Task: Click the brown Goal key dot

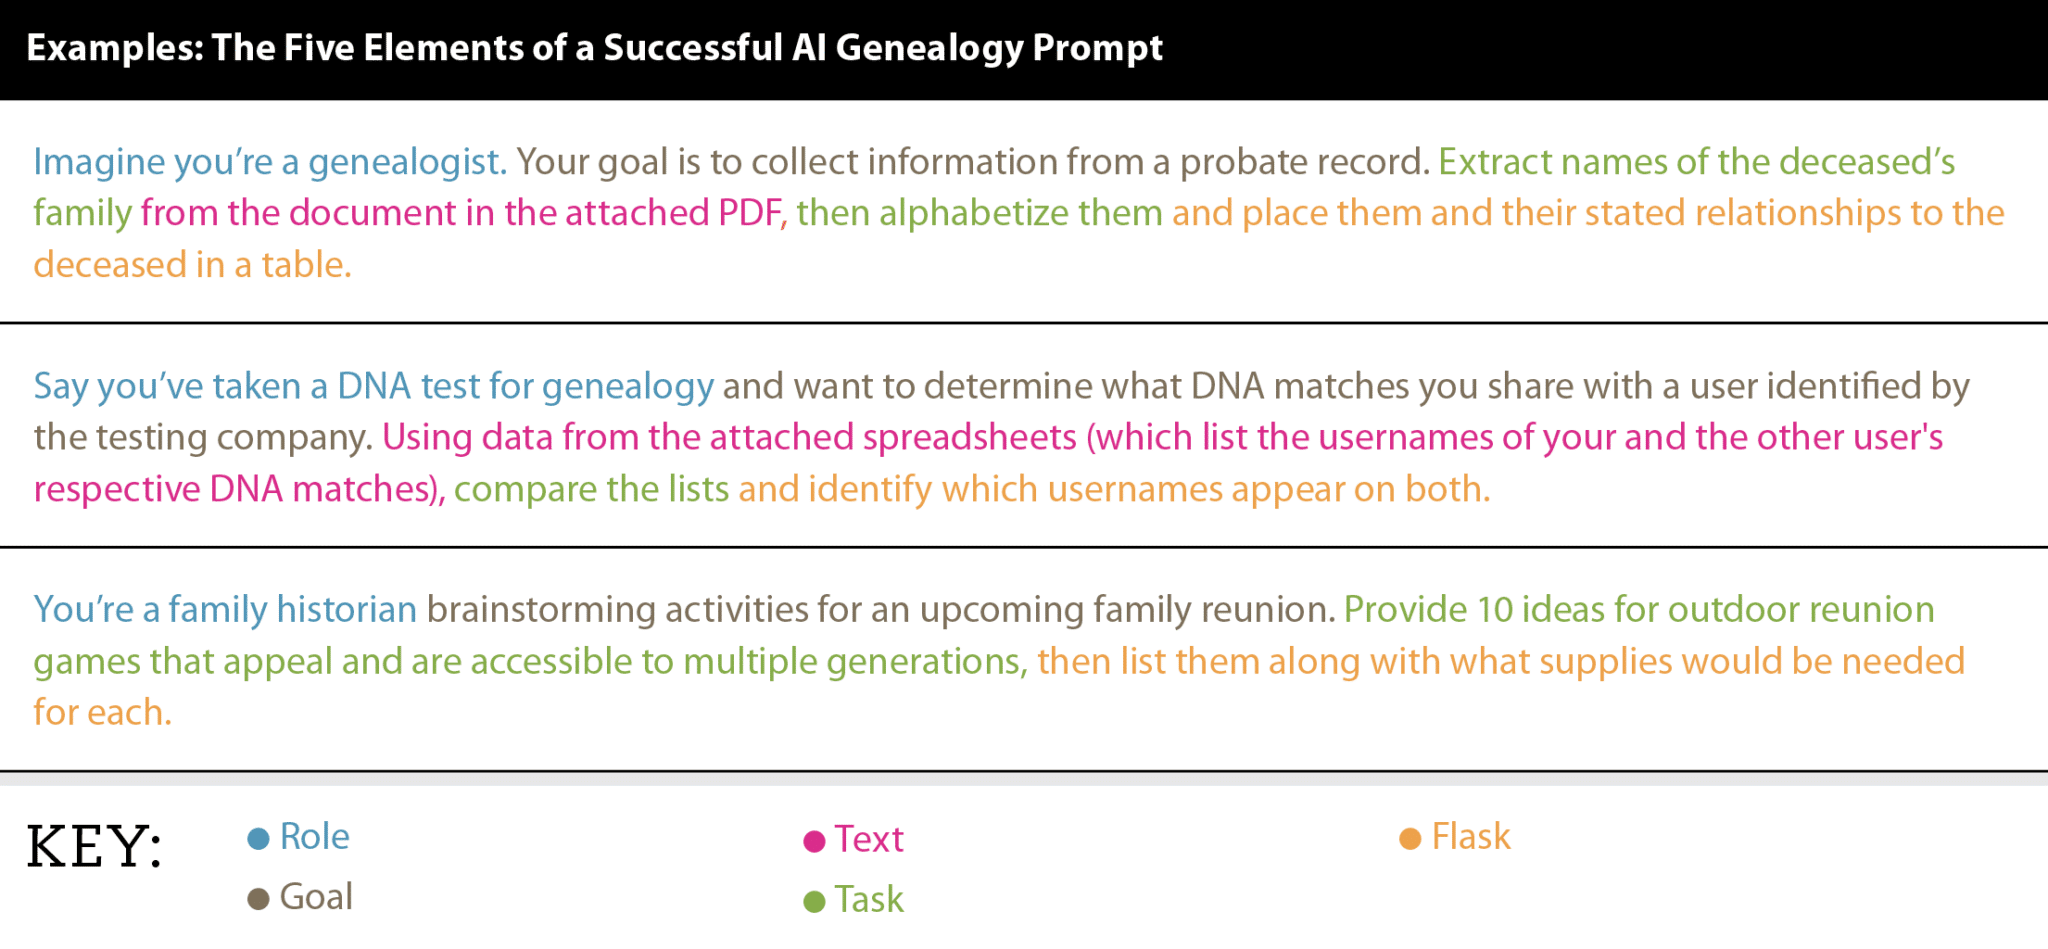Action: pyautogui.click(x=258, y=899)
